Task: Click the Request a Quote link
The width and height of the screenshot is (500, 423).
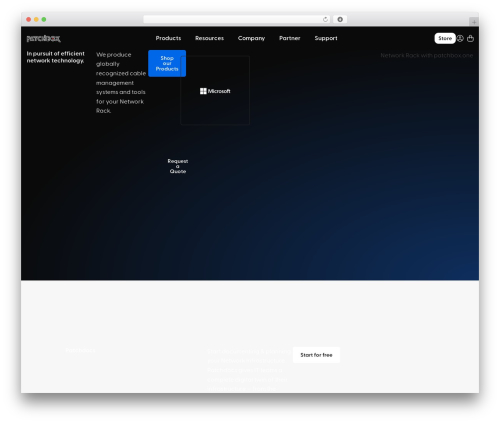Action: click(178, 166)
